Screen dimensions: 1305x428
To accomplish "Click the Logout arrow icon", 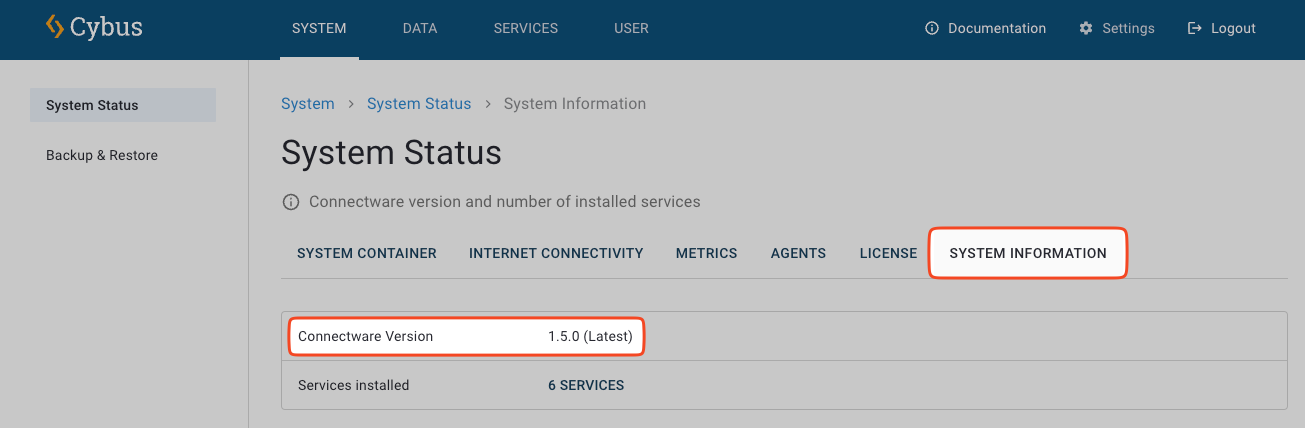I will tap(1194, 29).
